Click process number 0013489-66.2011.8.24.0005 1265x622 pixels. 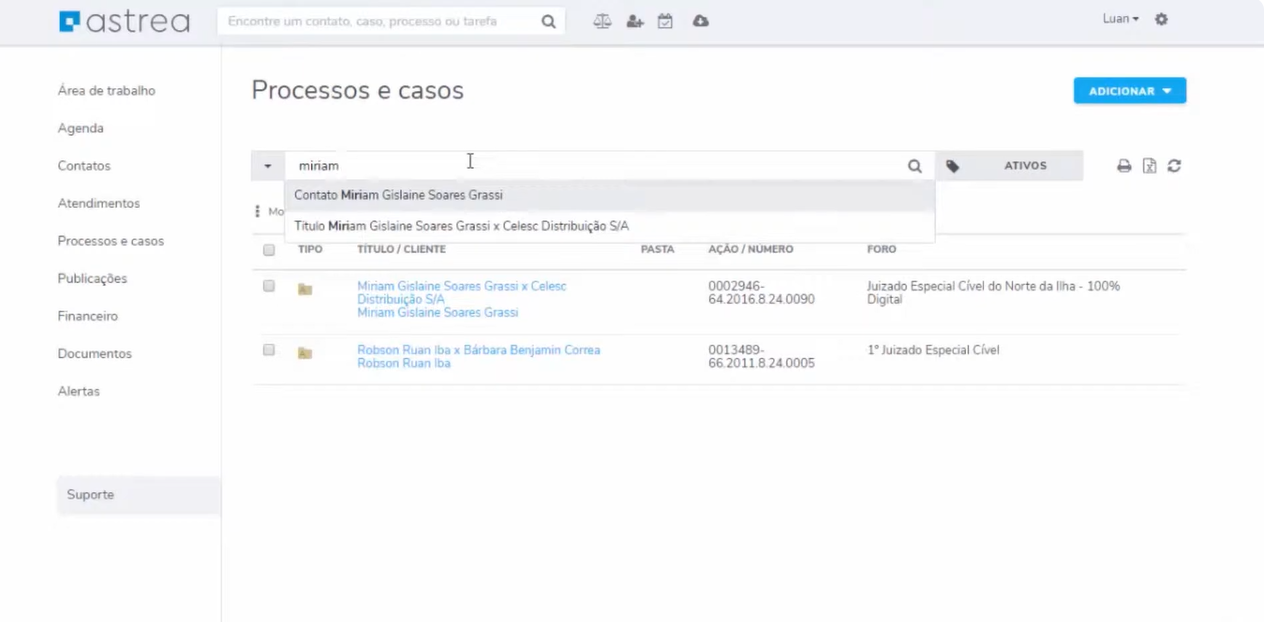coord(762,357)
